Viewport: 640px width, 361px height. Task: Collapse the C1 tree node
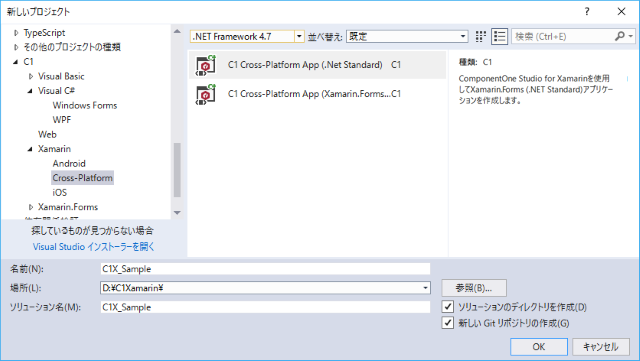(x=16, y=62)
